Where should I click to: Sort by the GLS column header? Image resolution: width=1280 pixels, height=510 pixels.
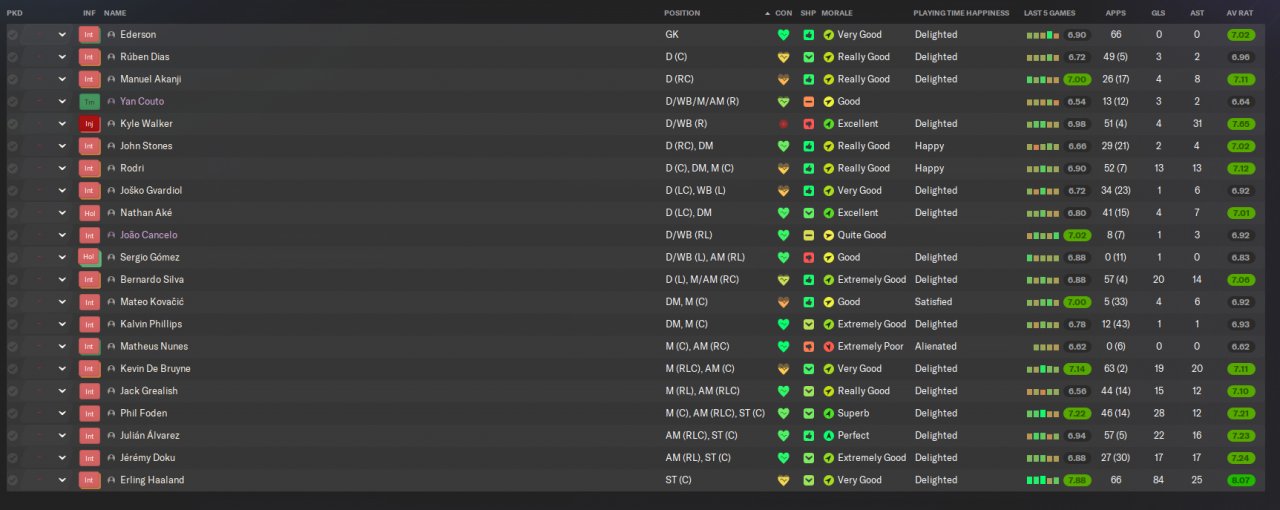coord(1158,13)
